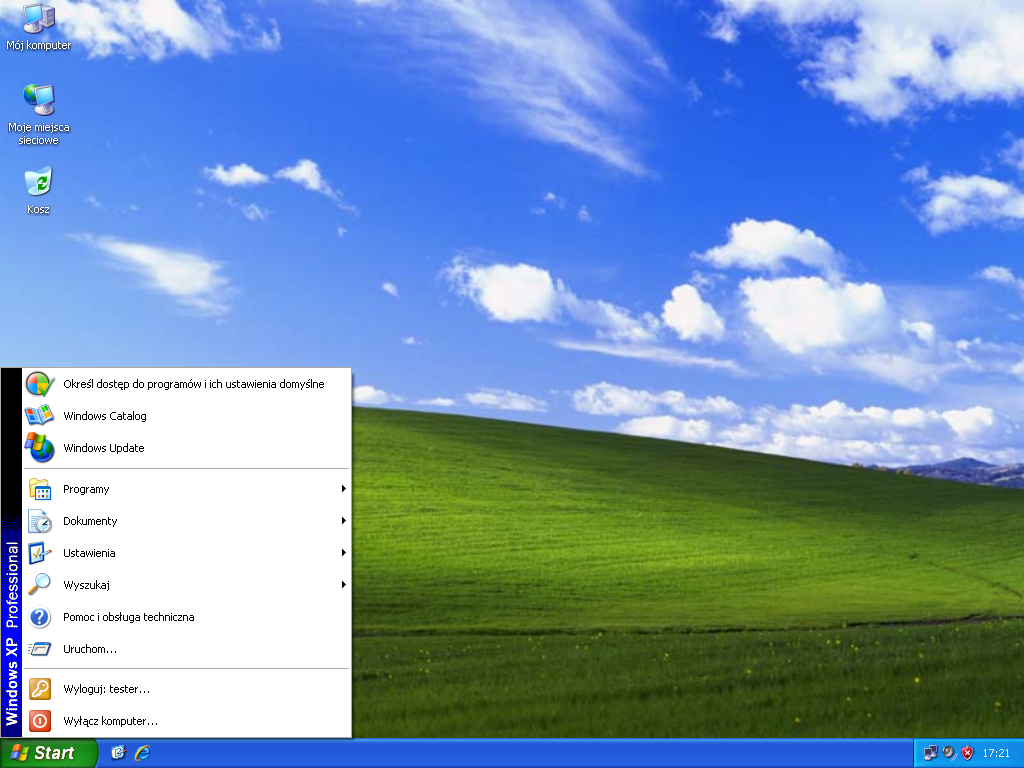The height and width of the screenshot is (768, 1024).
Task: Click the red security shield tray icon
Action: click(x=967, y=753)
